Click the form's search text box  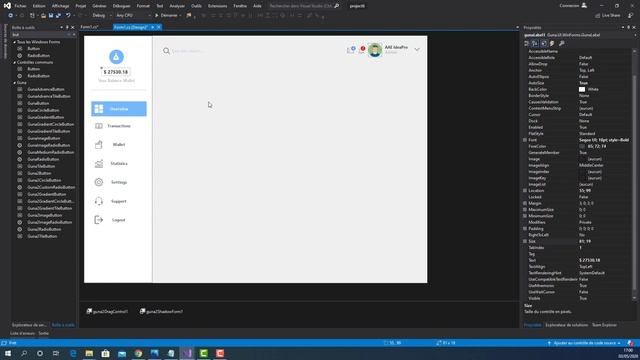(x=188, y=51)
